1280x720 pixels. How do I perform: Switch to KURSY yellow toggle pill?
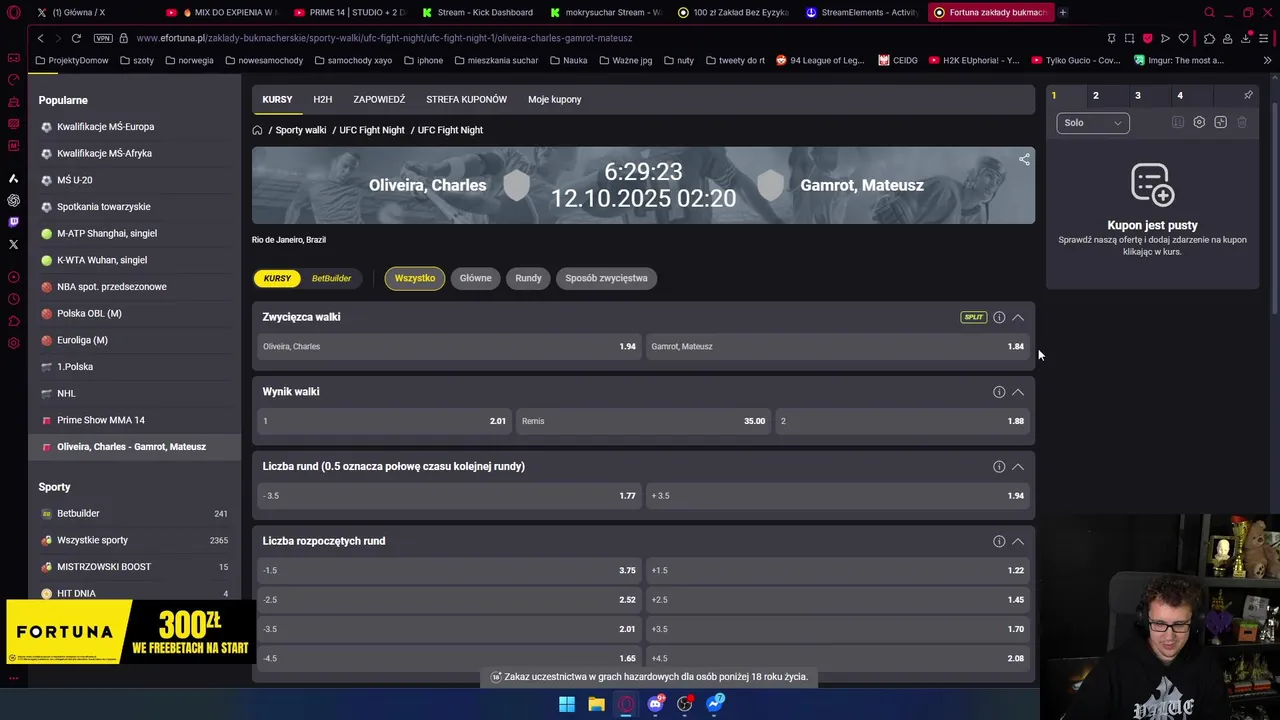277,278
